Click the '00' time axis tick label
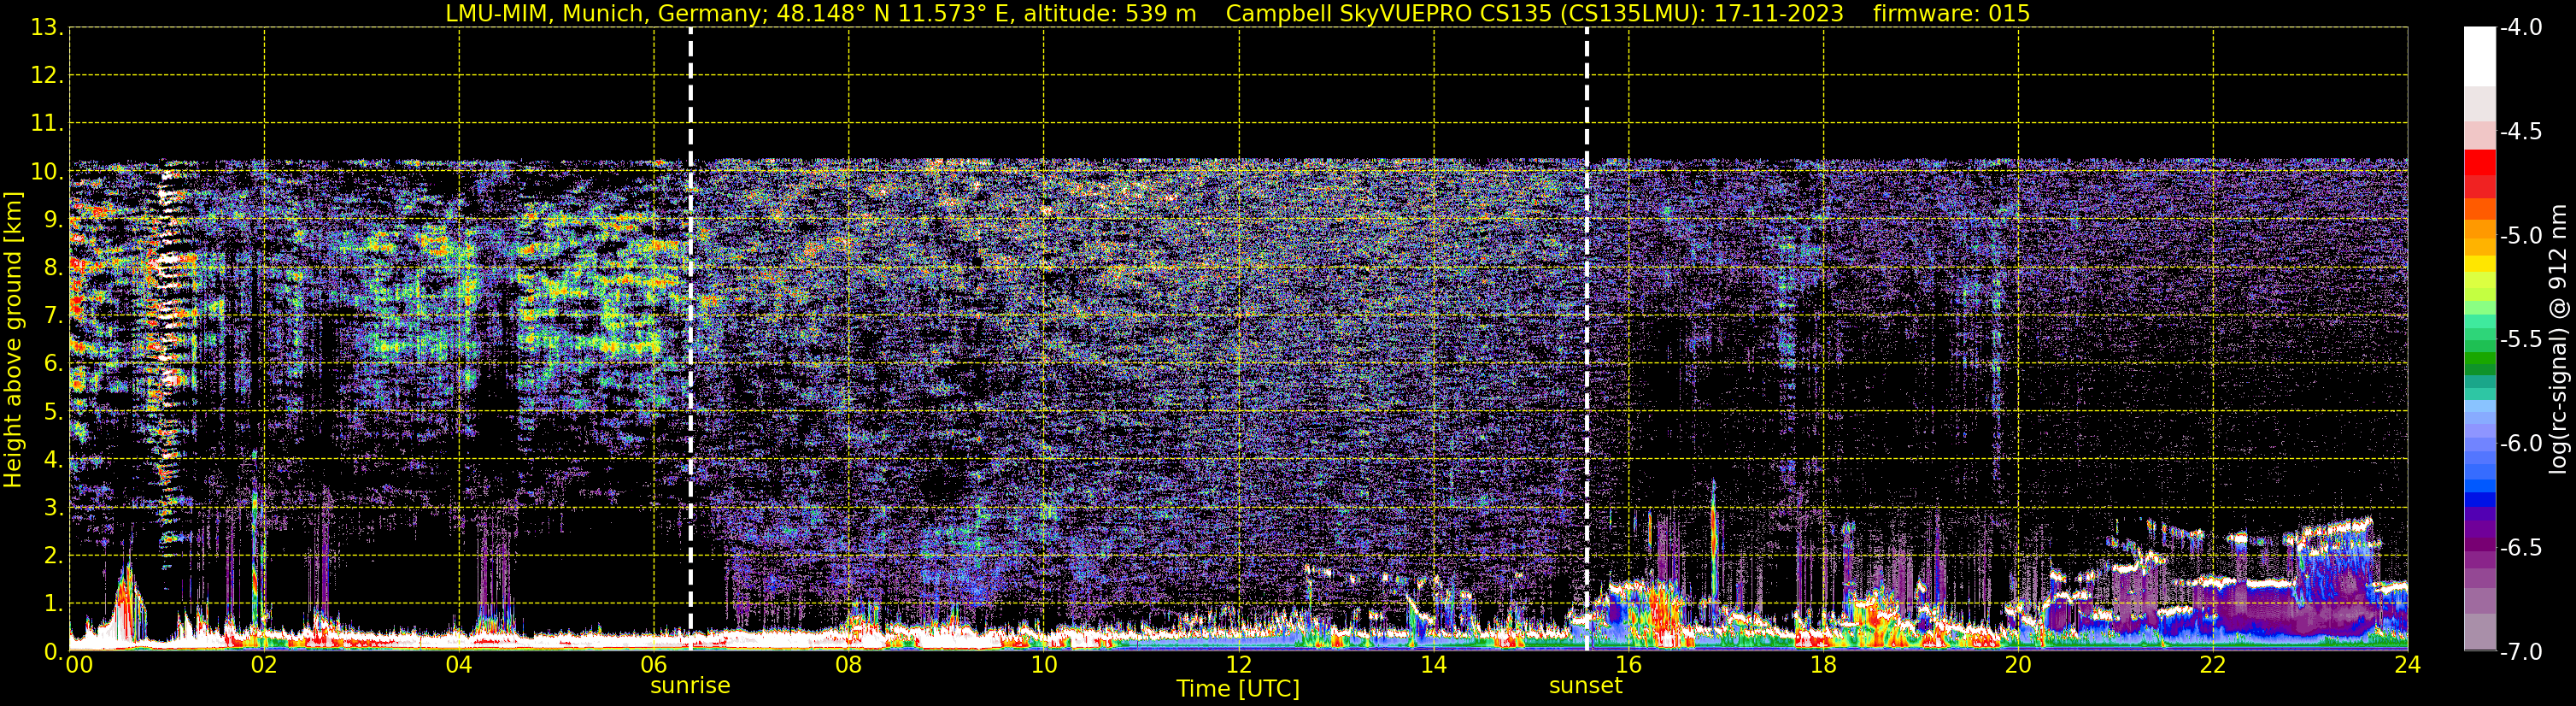Viewport: 2576px width, 706px height. (x=79, y=665)
